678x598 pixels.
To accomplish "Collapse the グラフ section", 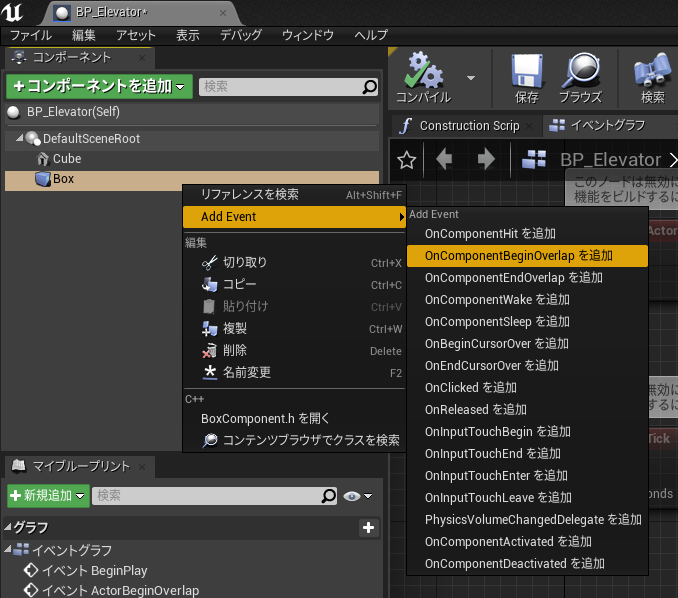I will (x=8, y=527).
